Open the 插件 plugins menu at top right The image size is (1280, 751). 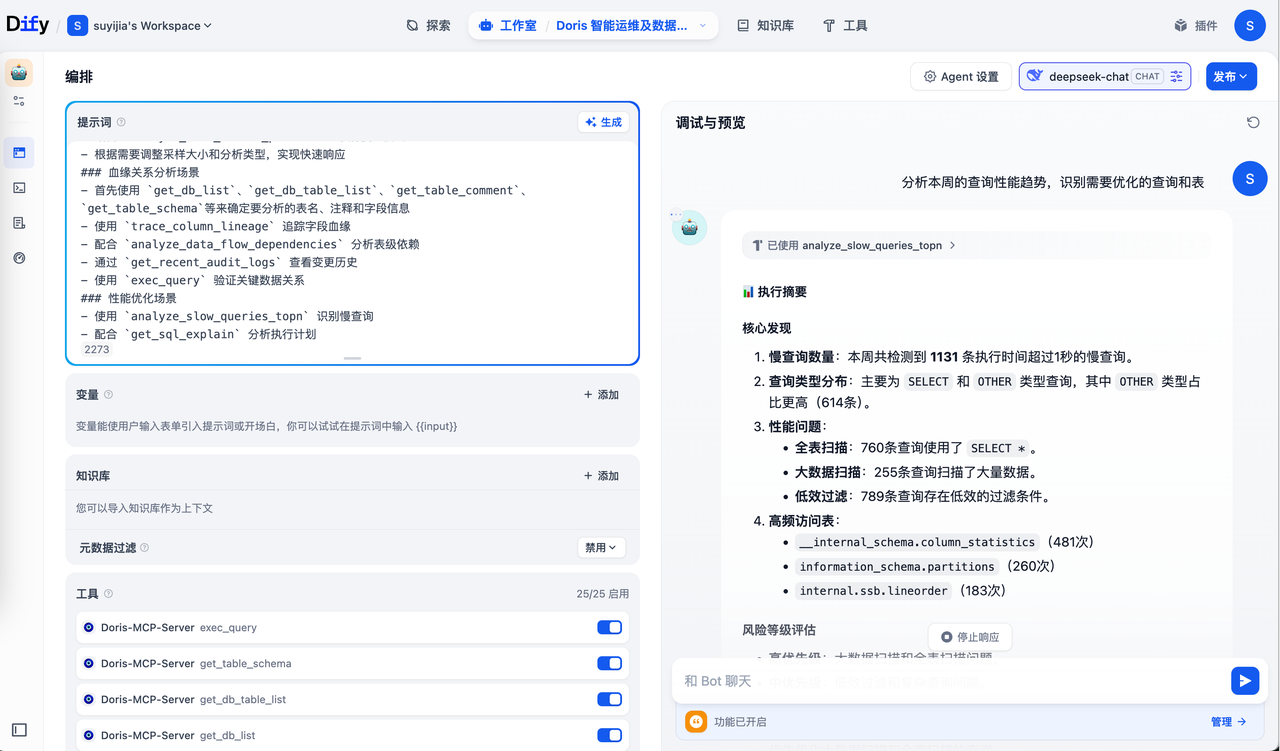1196,25
